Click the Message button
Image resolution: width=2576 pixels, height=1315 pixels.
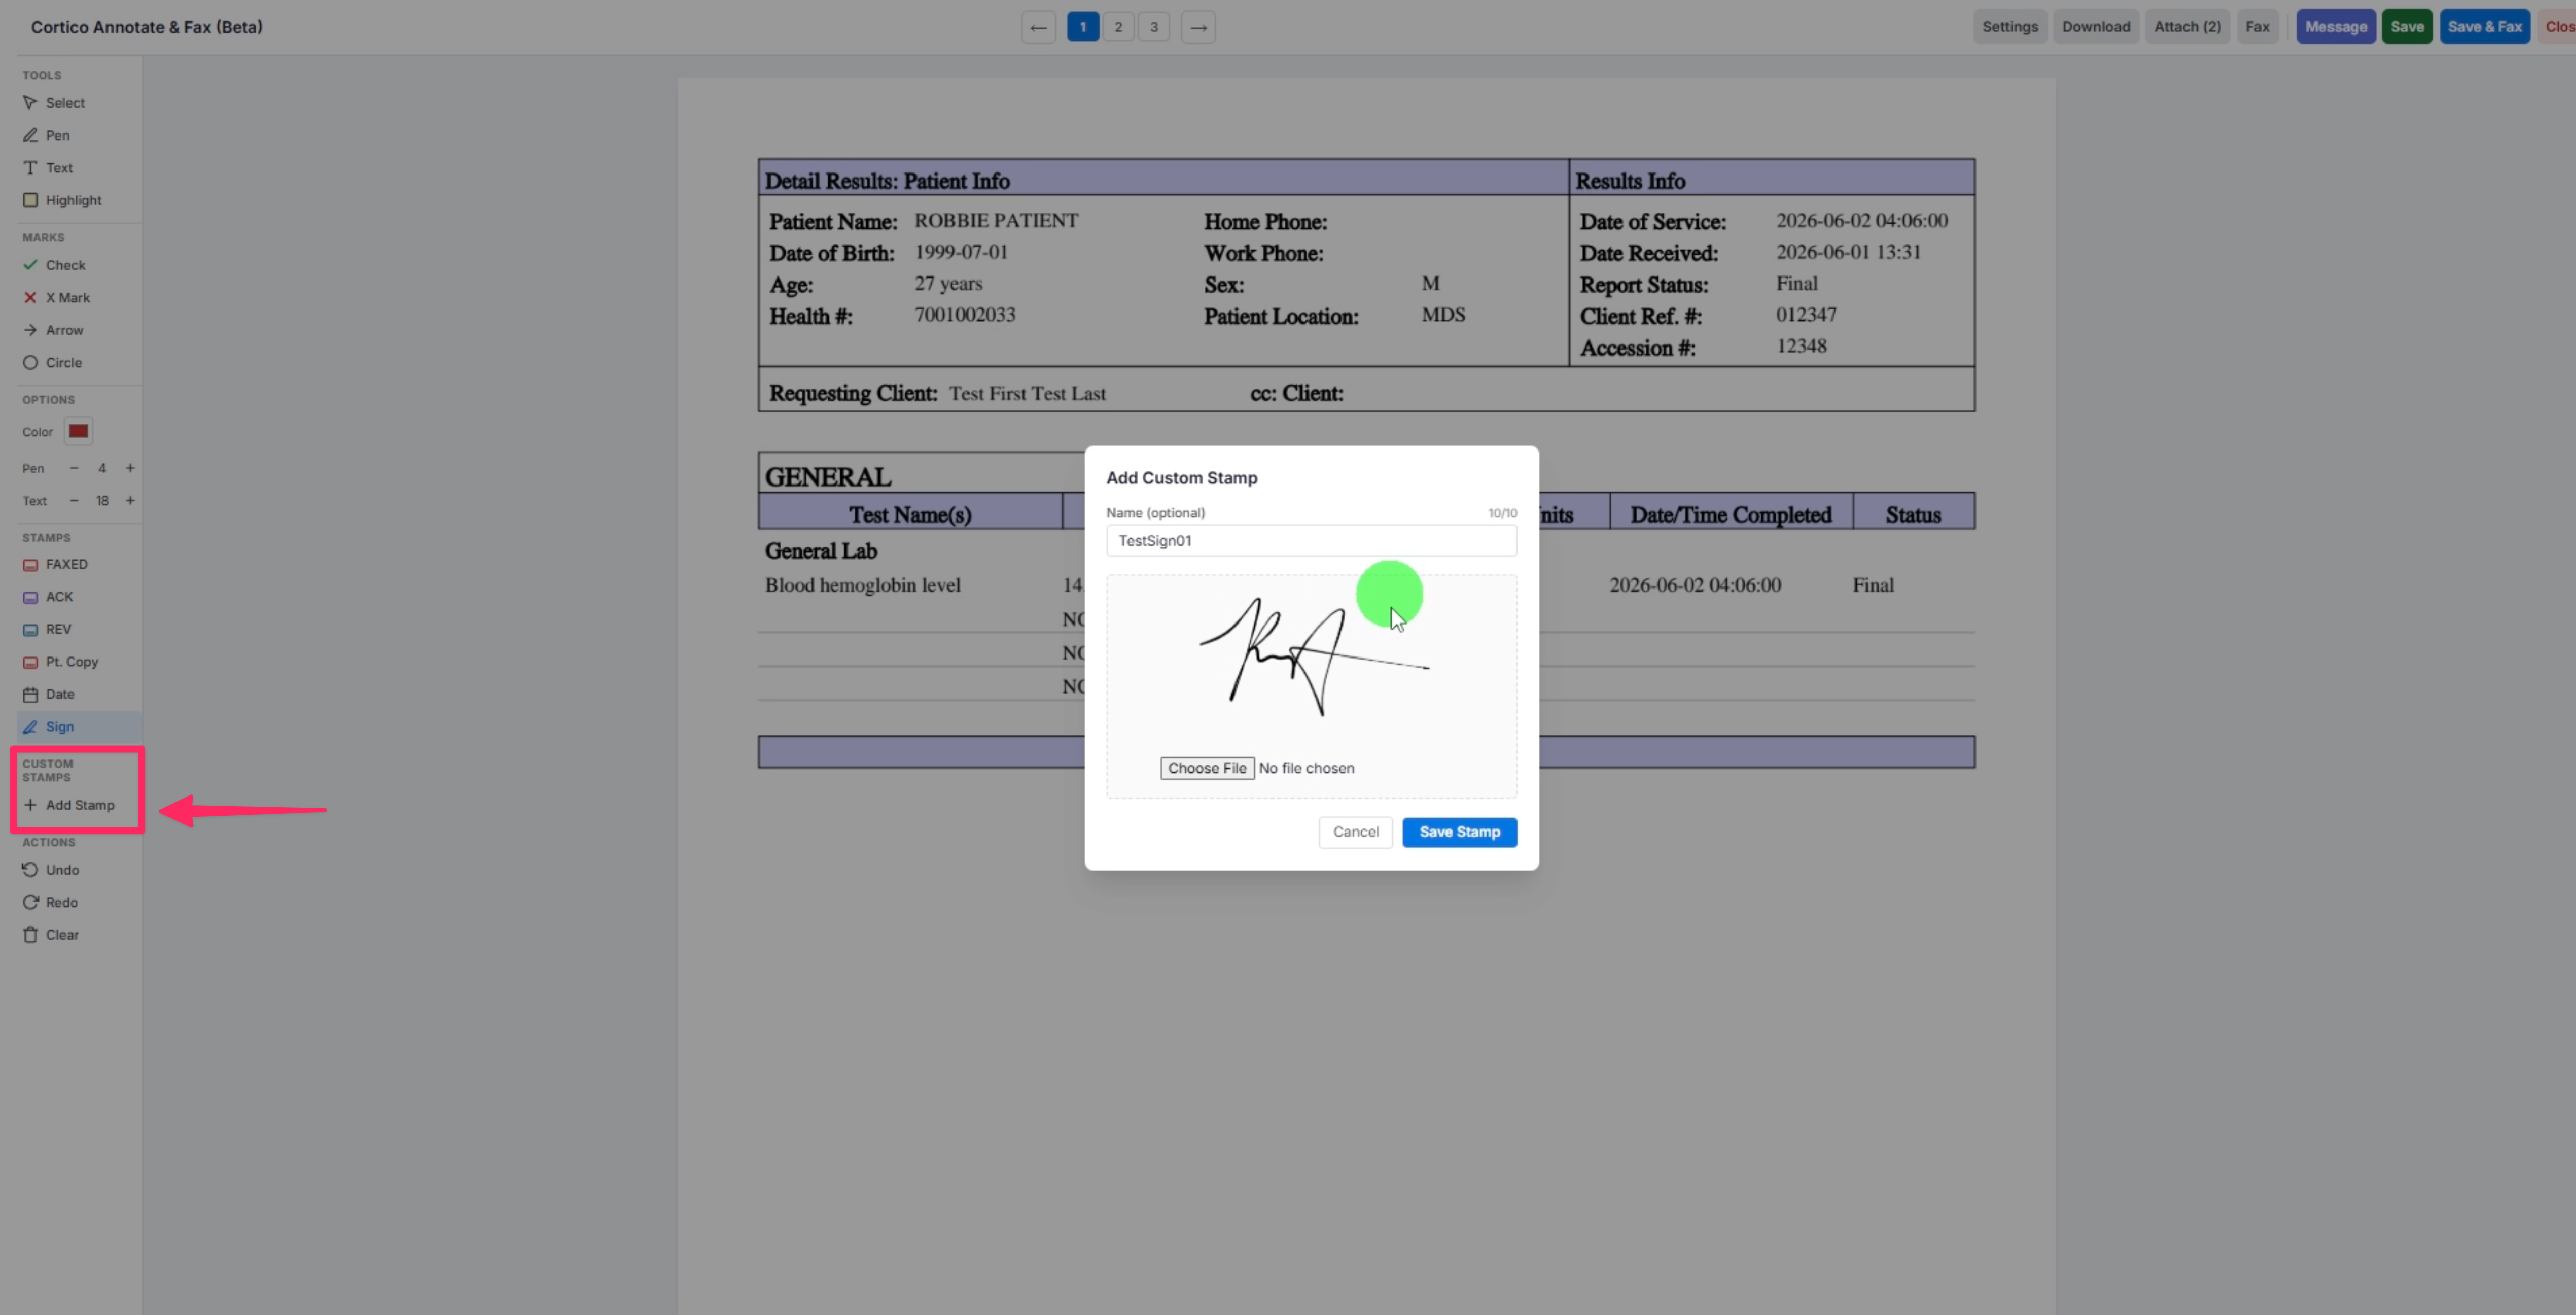point(2336,27)
